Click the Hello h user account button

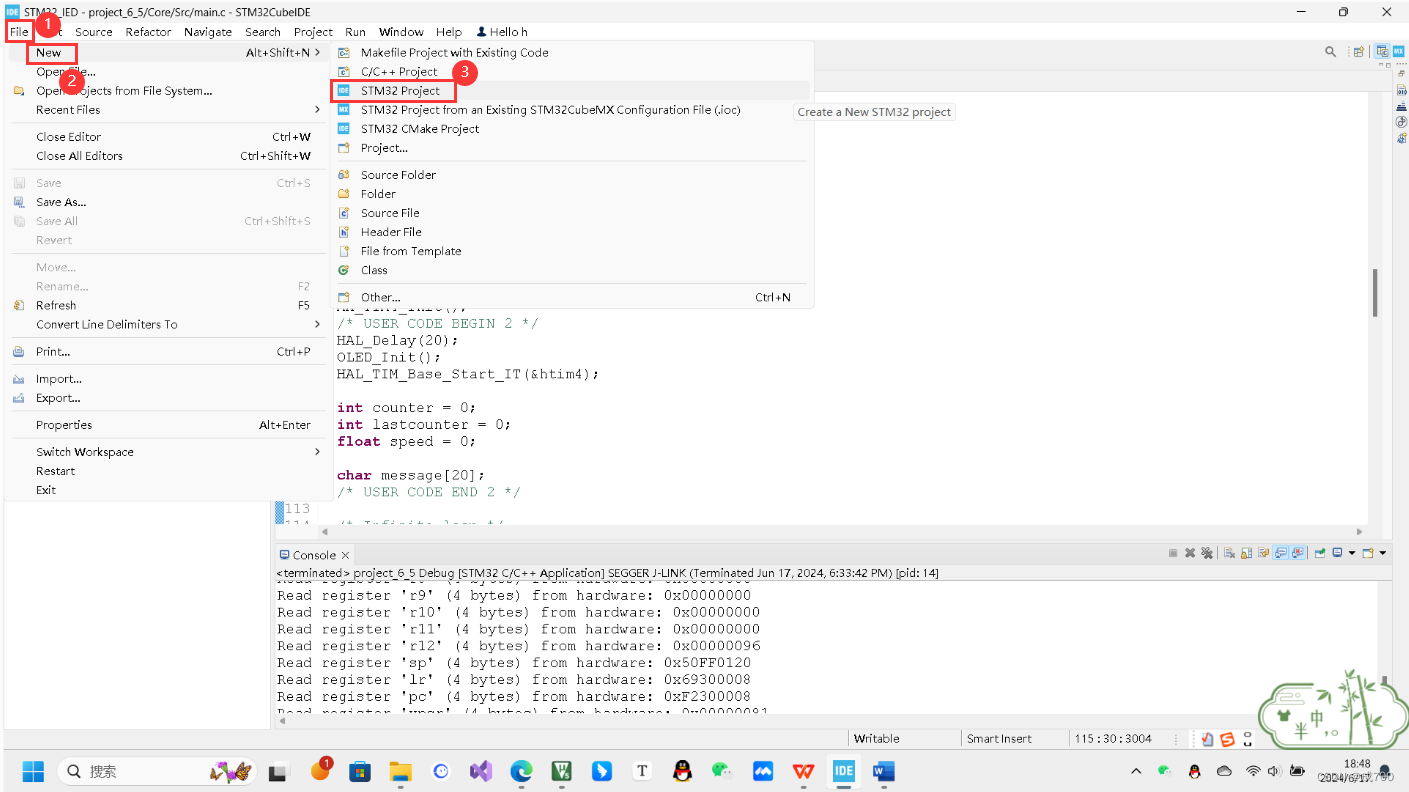(502, 32)
